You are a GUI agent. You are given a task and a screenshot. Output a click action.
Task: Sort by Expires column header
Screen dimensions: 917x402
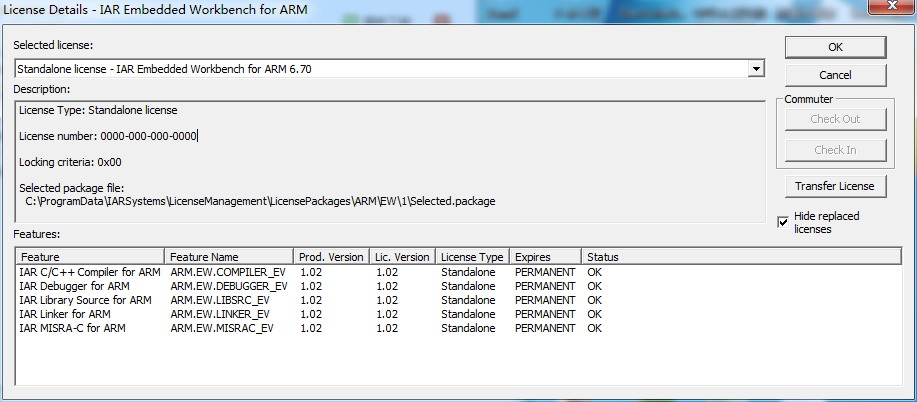(545, 257)
